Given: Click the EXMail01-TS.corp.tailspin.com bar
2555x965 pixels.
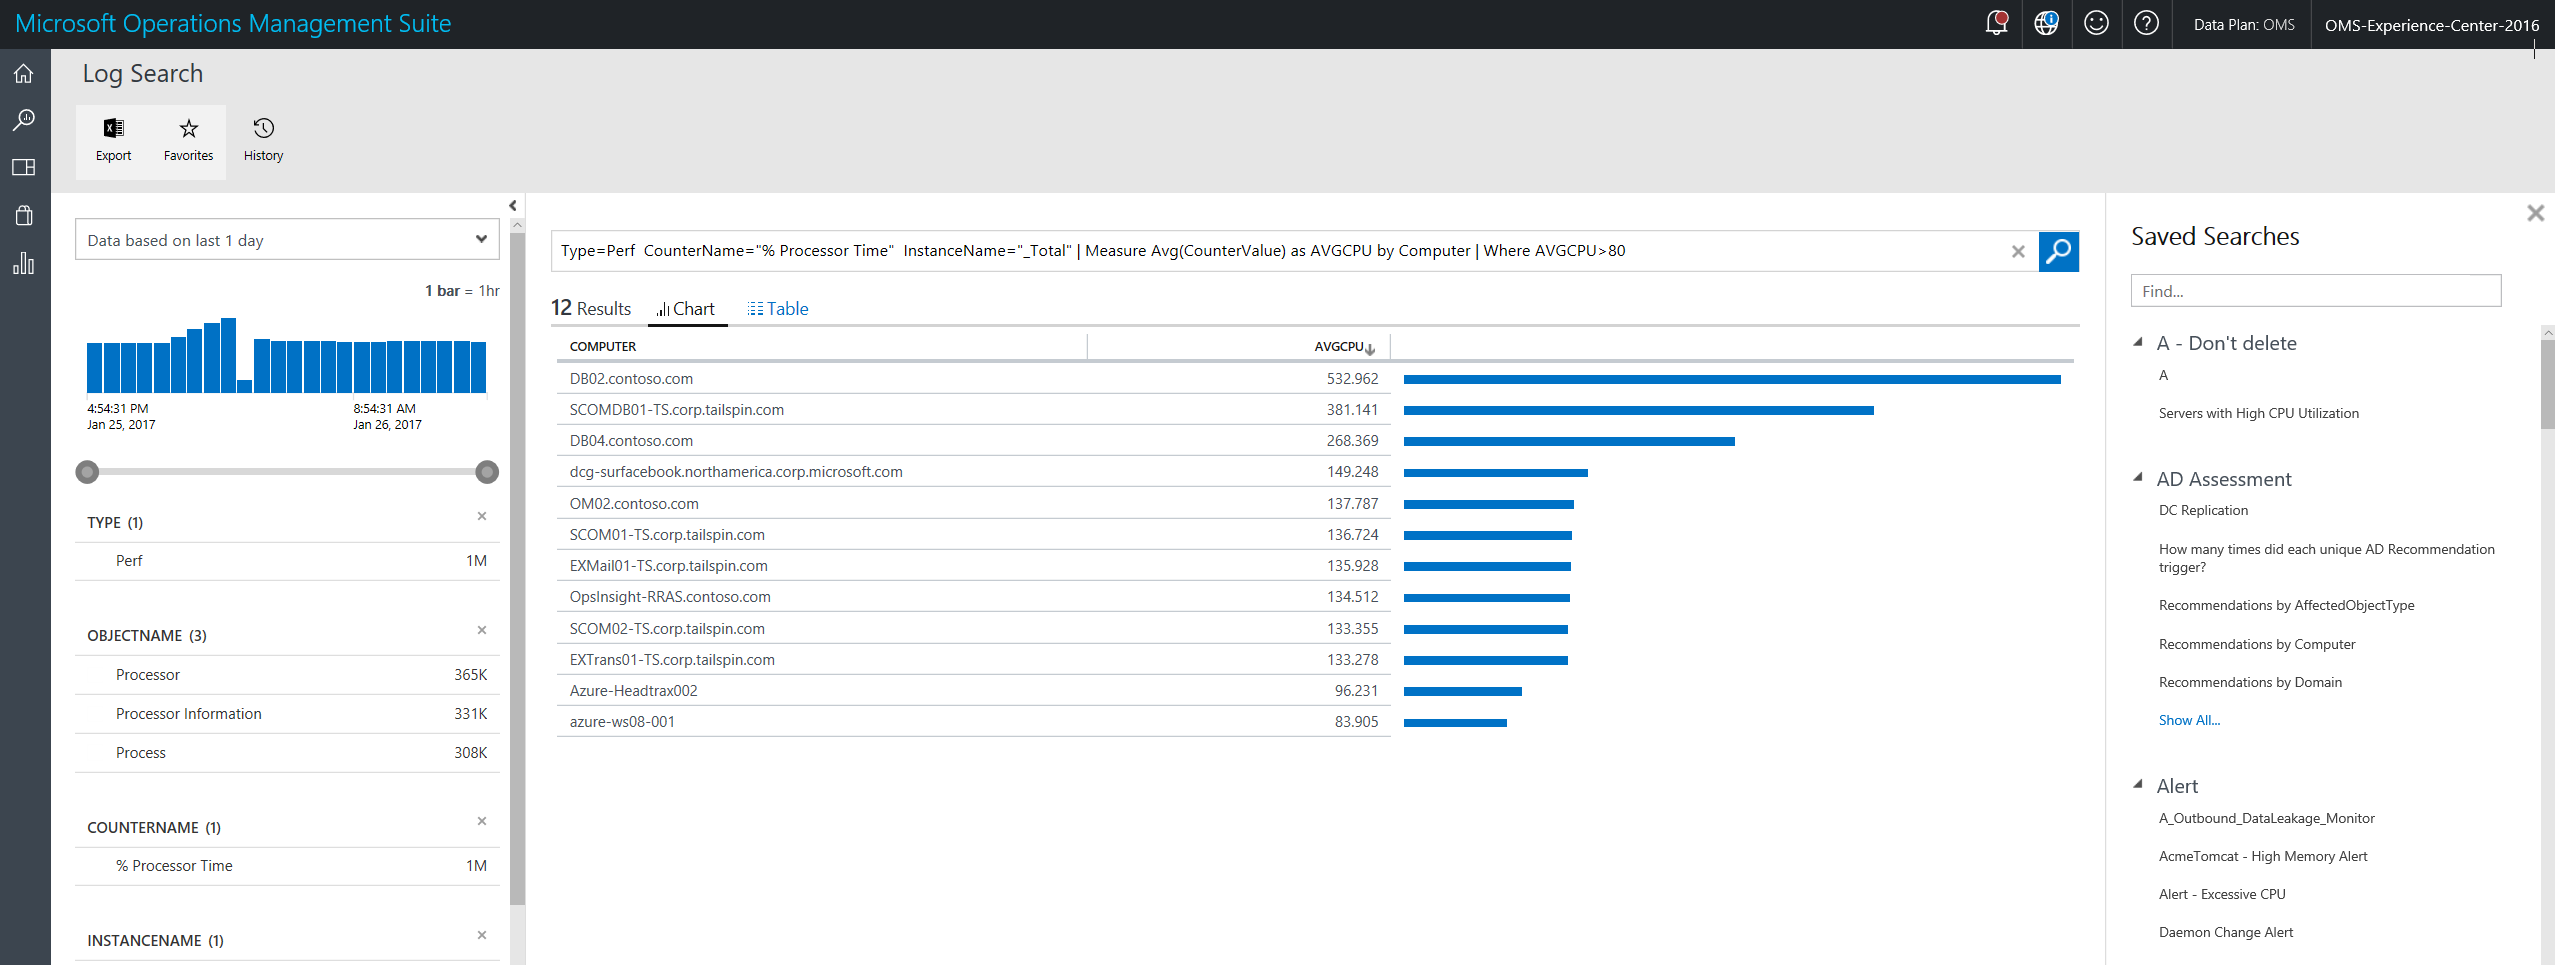Looking at the screenshot, I should pos(1487,567).
